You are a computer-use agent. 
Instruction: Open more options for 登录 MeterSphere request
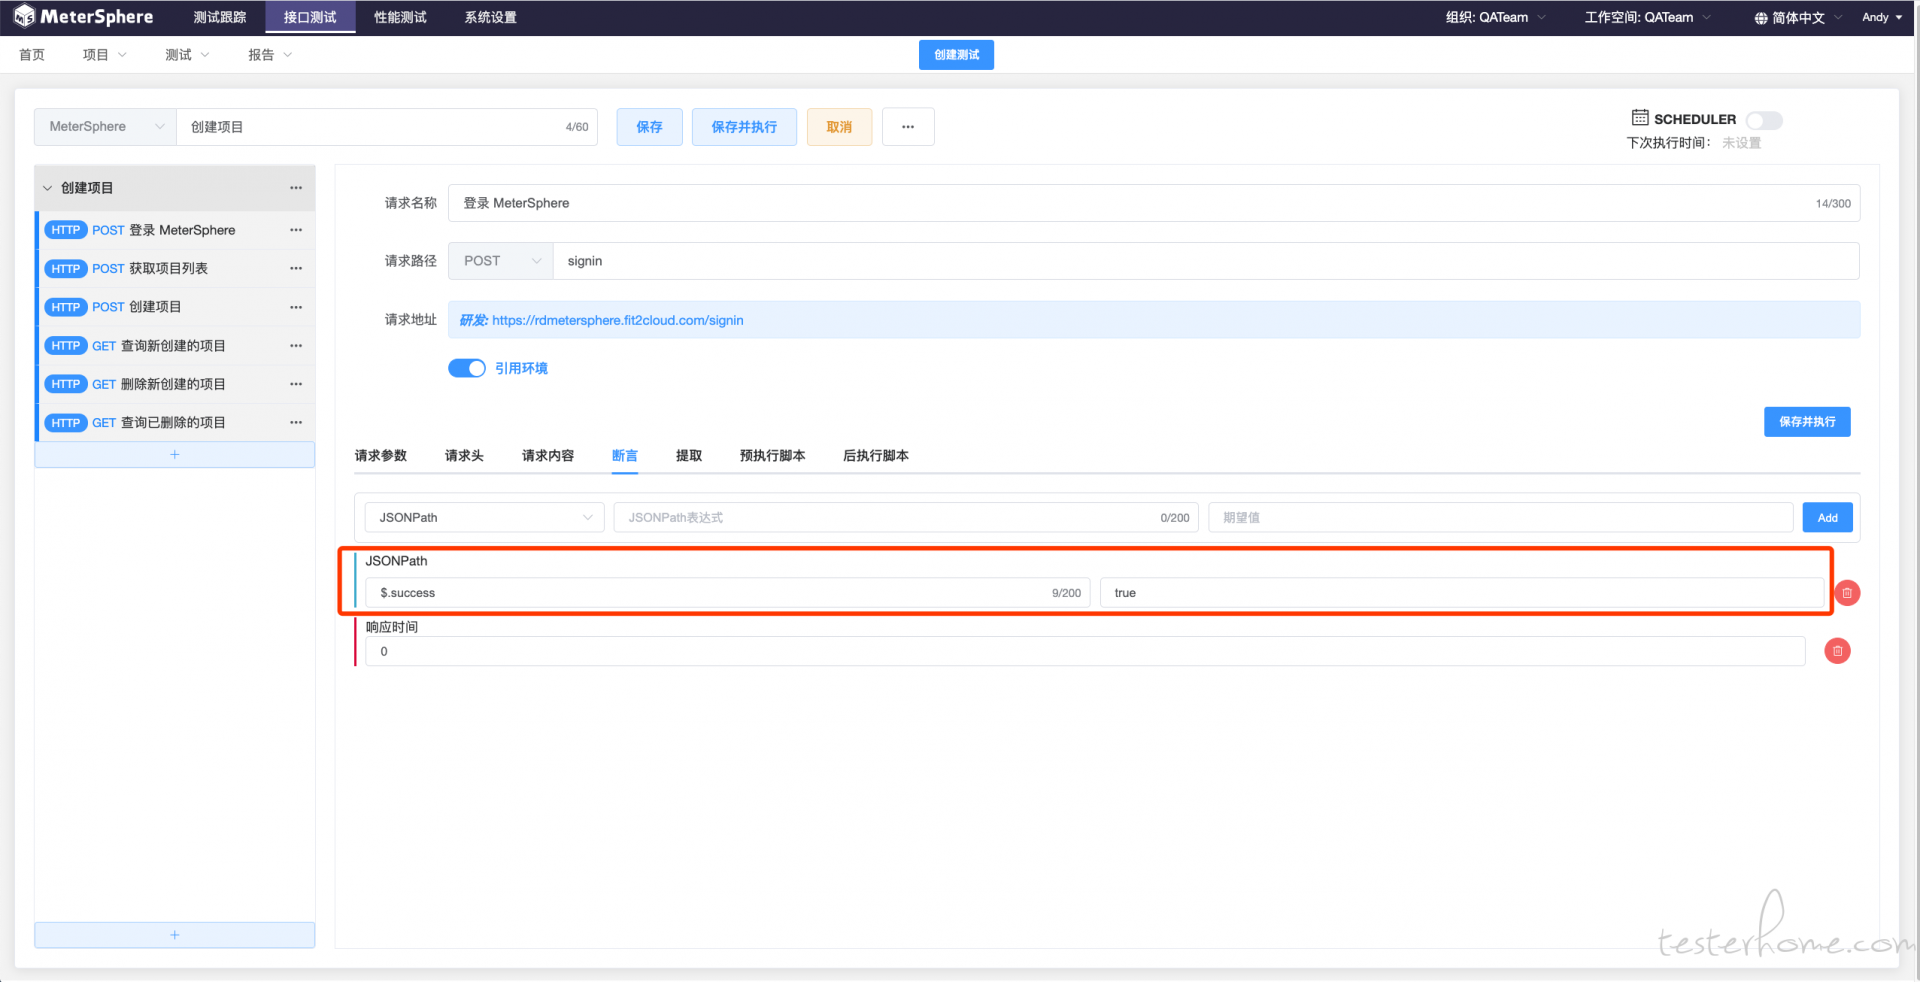click(x=296, y=230)
